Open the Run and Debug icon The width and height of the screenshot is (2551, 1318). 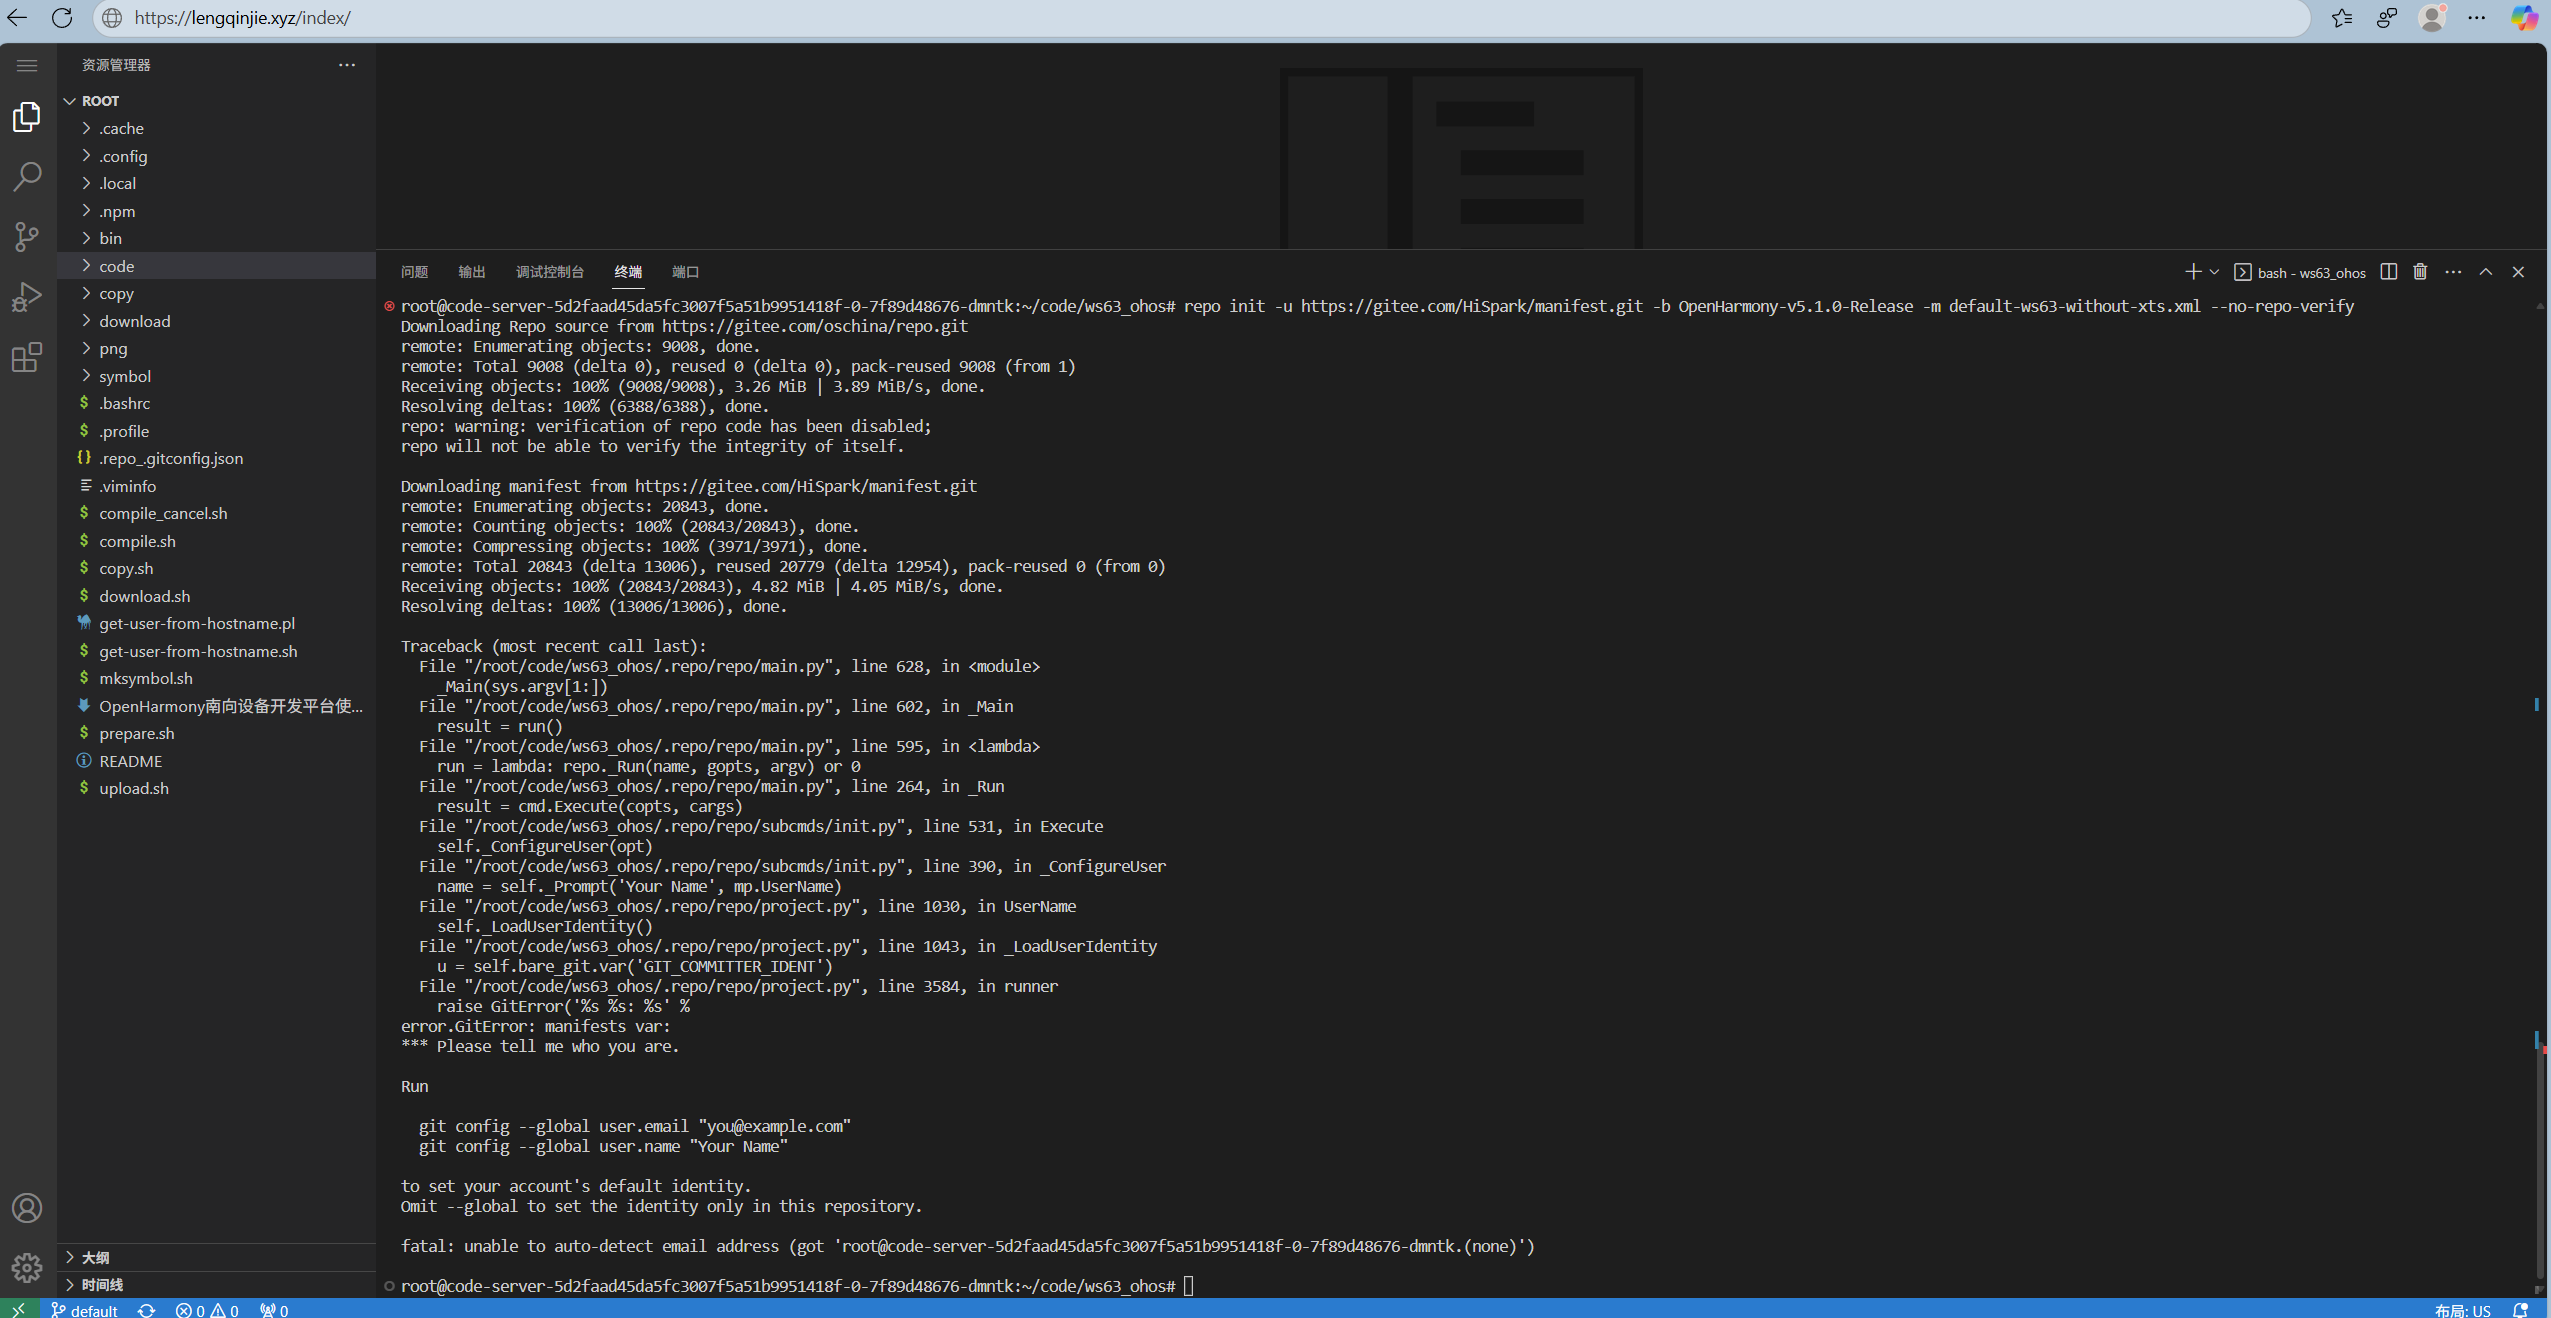[x=27, y=297]
